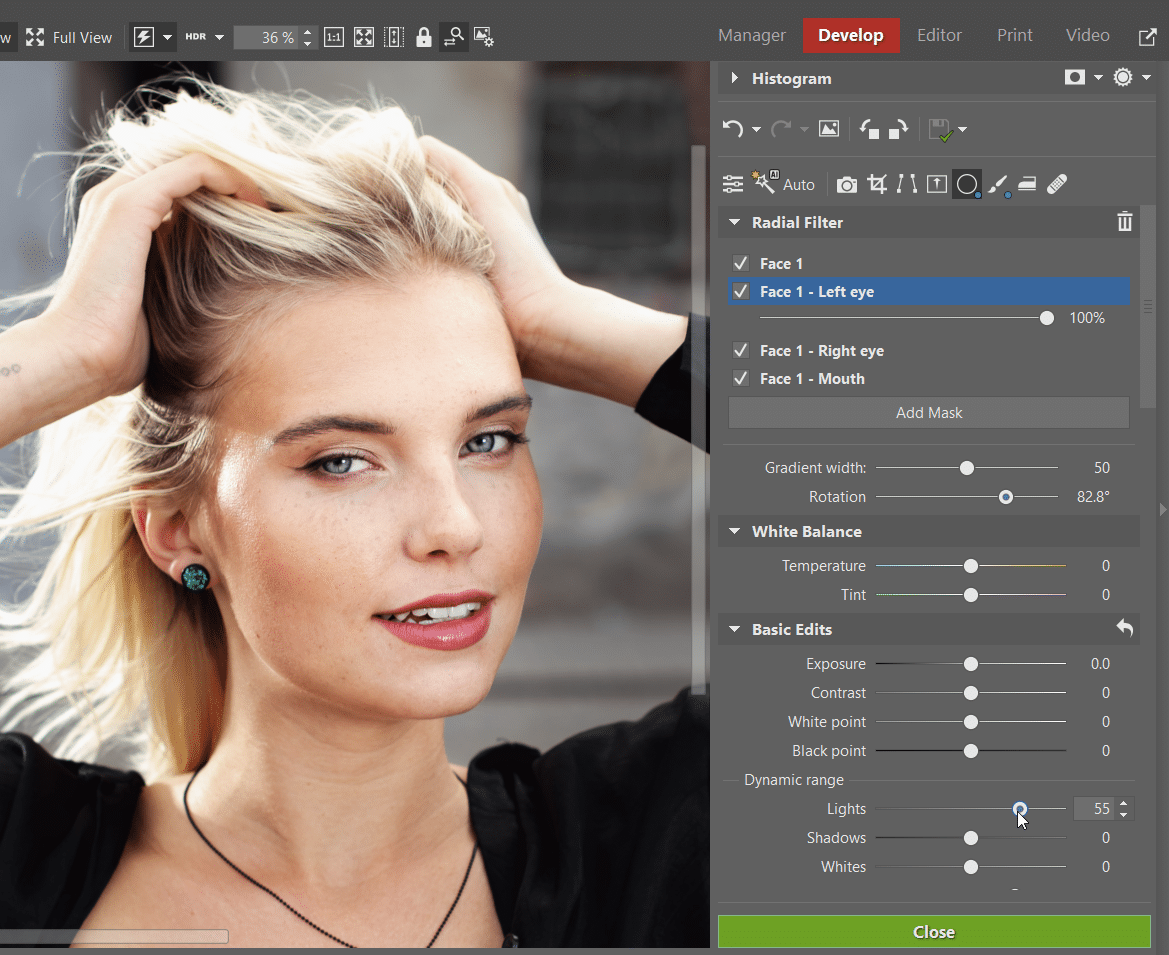Switch to the Manager module
Image resolution: width=1169 pixels, height=955 pixels.
(x=751, y=35)
